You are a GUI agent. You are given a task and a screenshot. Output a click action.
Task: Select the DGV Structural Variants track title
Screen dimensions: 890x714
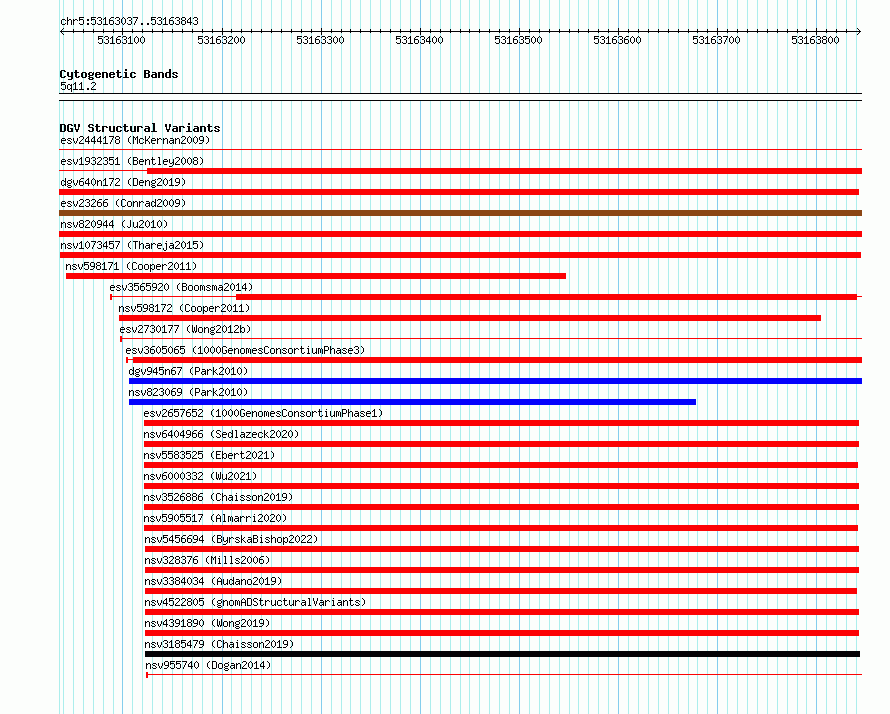pyautogui.click(x=140, y=128)
